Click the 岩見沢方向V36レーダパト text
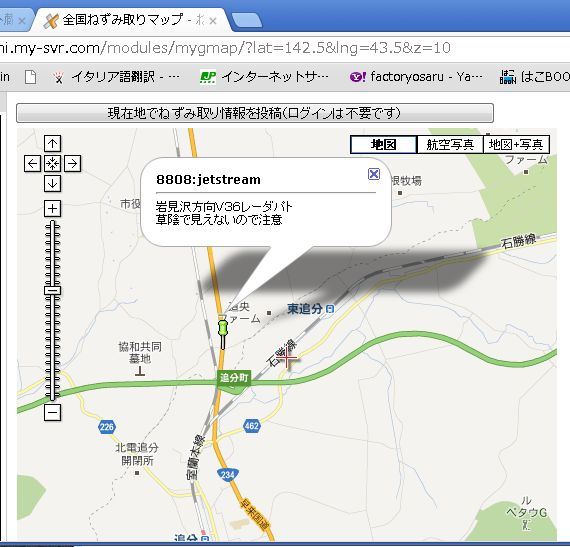570x547 pixels. click(224, 206)
